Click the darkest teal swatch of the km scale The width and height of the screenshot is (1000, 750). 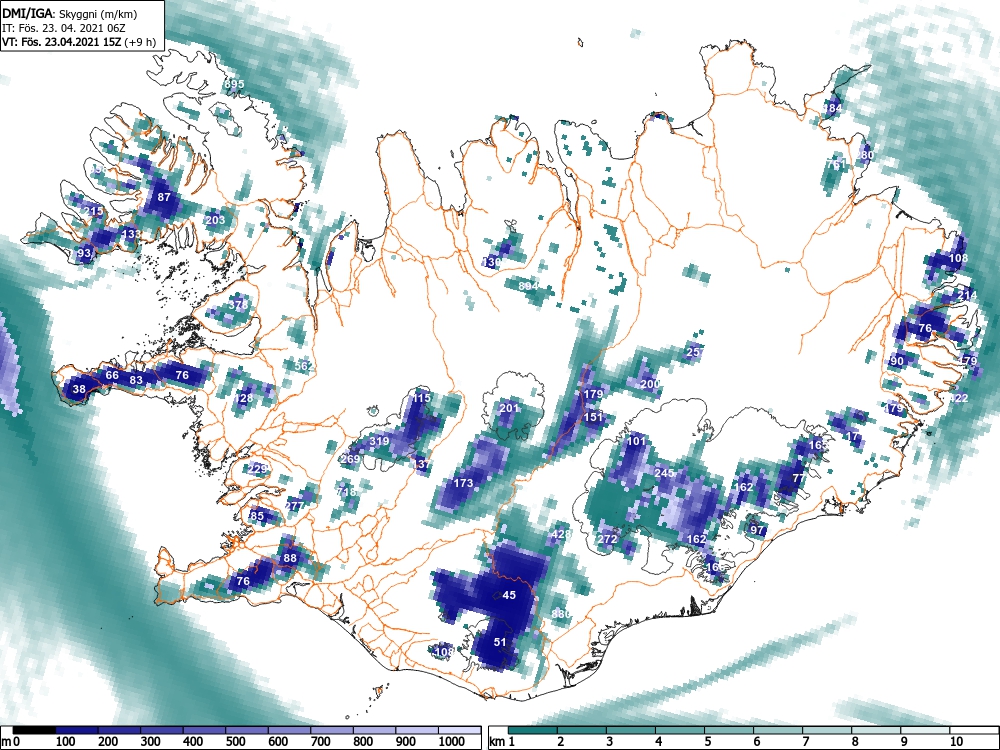tap(533, 730)
